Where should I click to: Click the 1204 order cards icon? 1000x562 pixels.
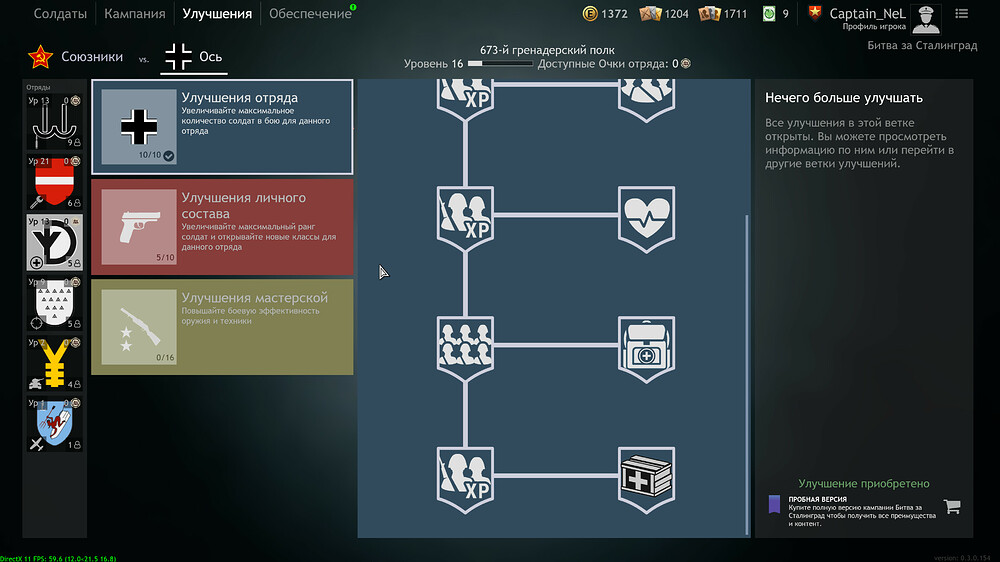click(x=650, y=13)
